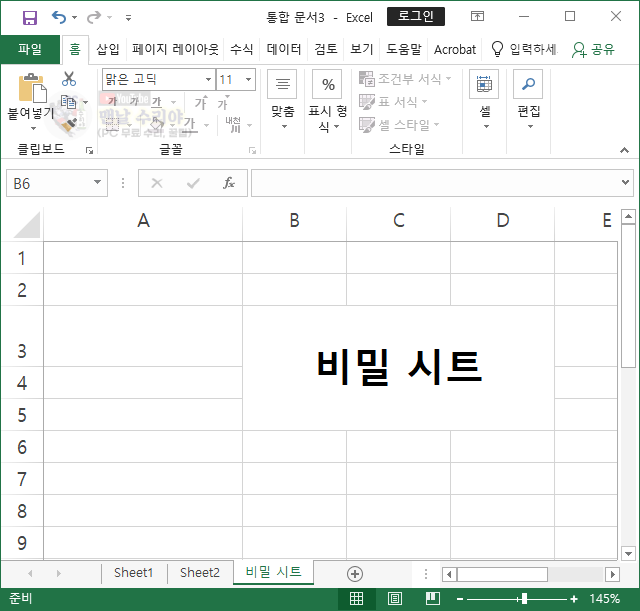Click the cell borders icon
The image size is (640, 611).
(112, 124)
